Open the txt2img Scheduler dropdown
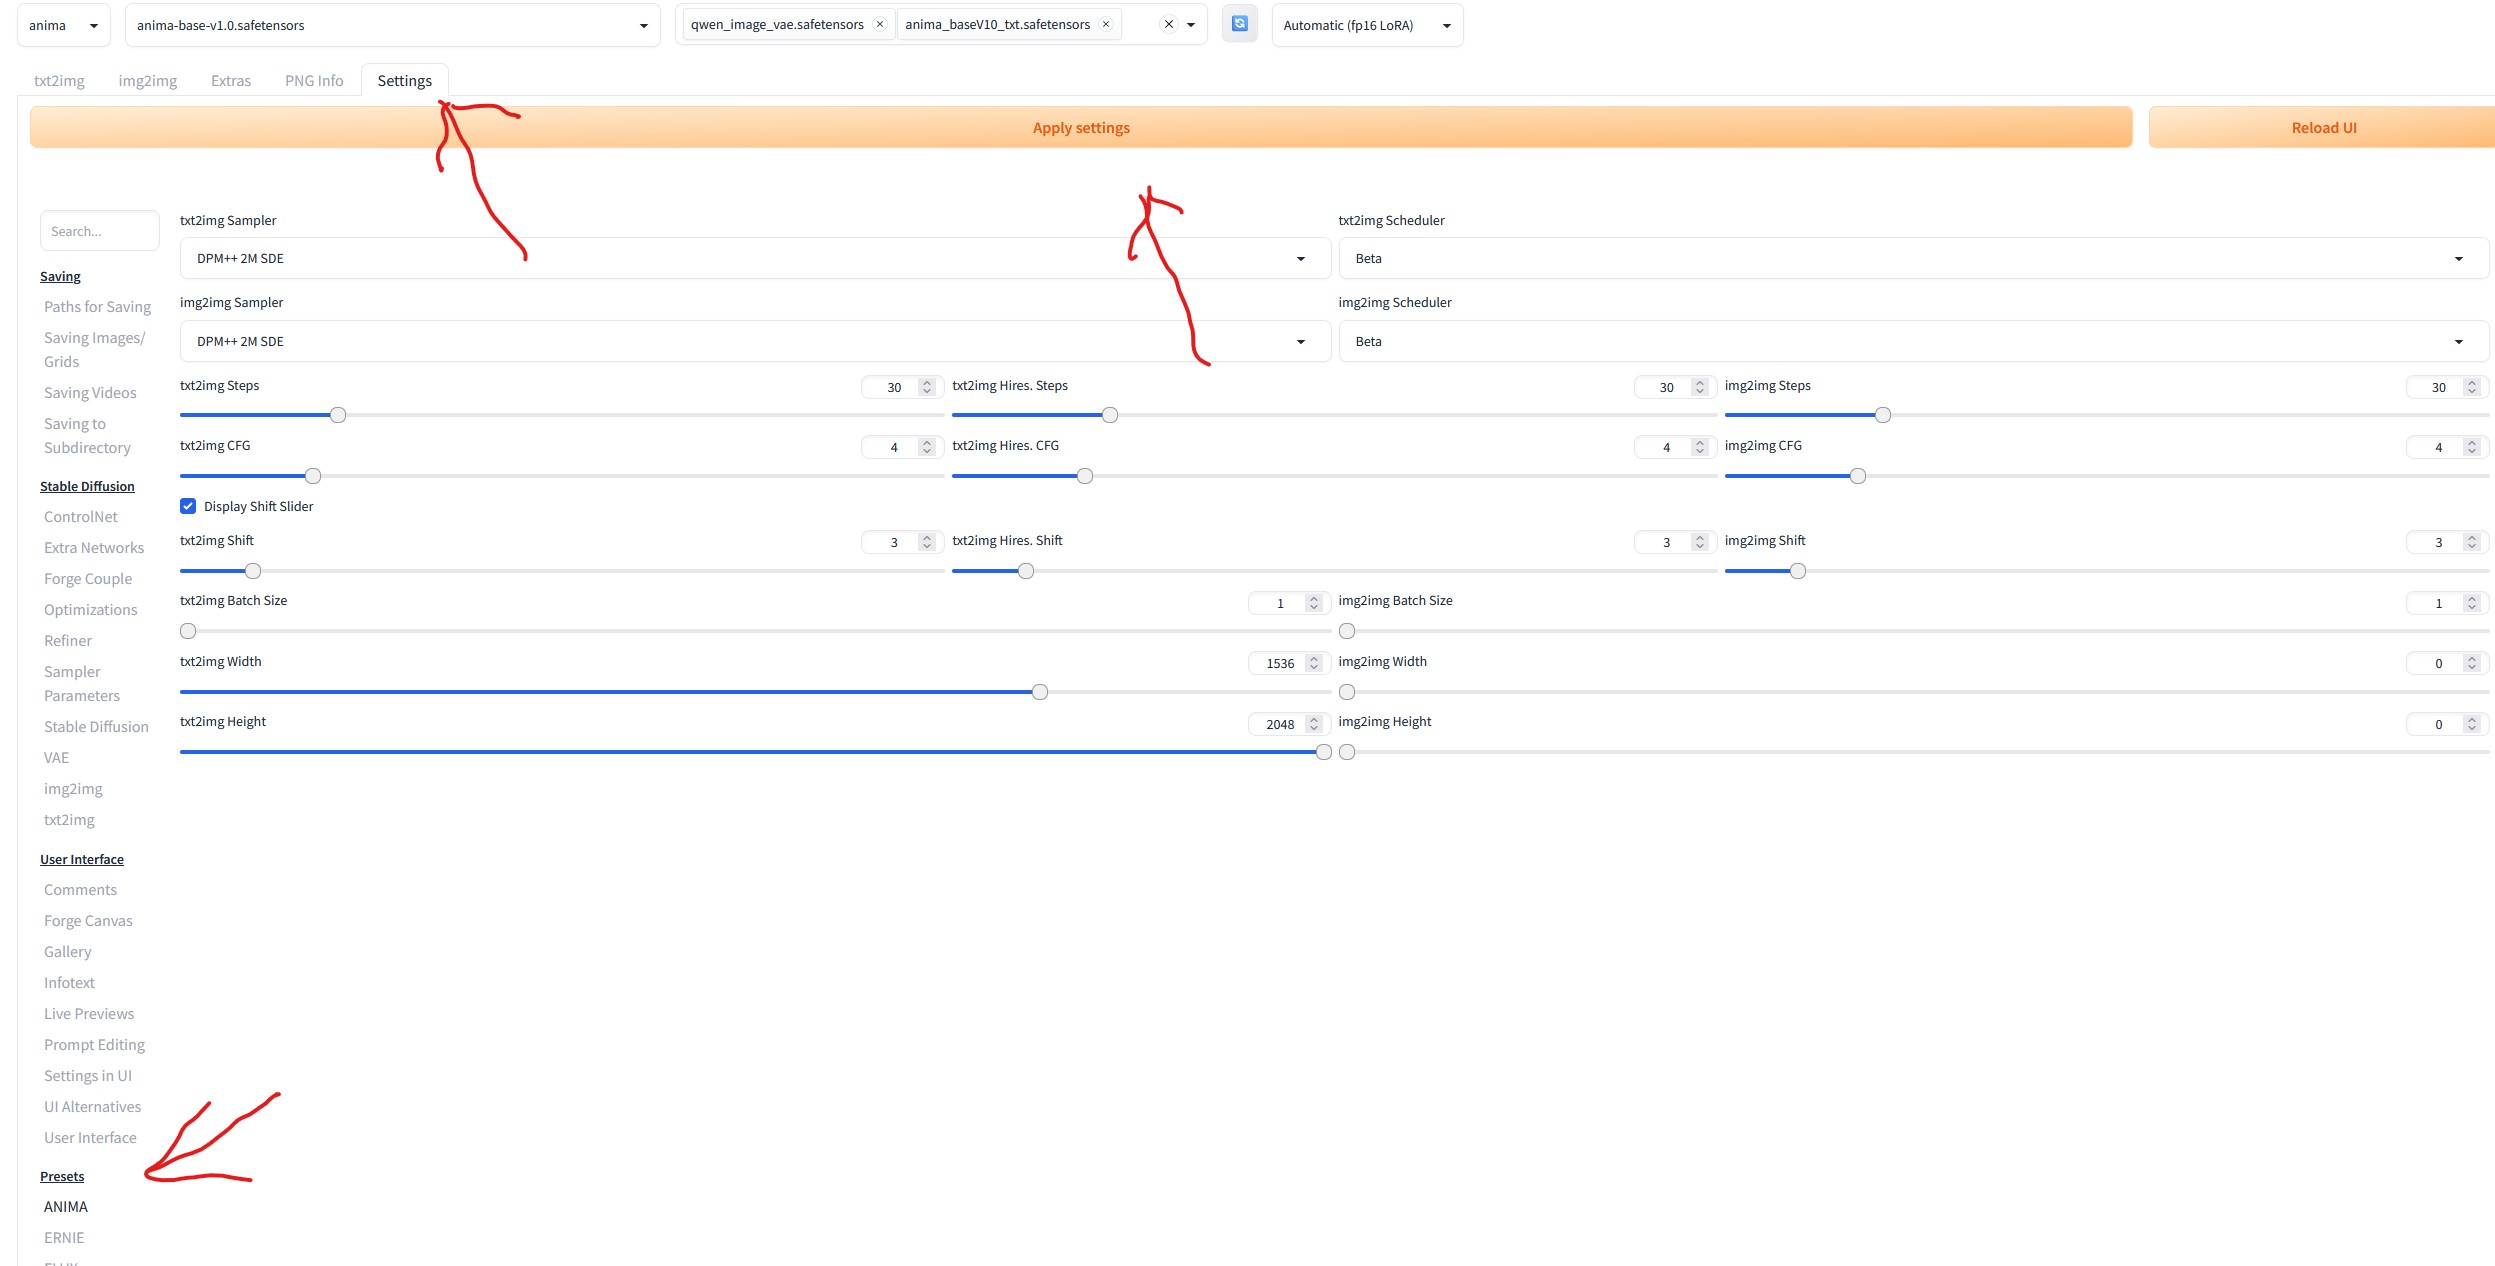Viewport: 2495px width, 1266px height. (1913, 258)
